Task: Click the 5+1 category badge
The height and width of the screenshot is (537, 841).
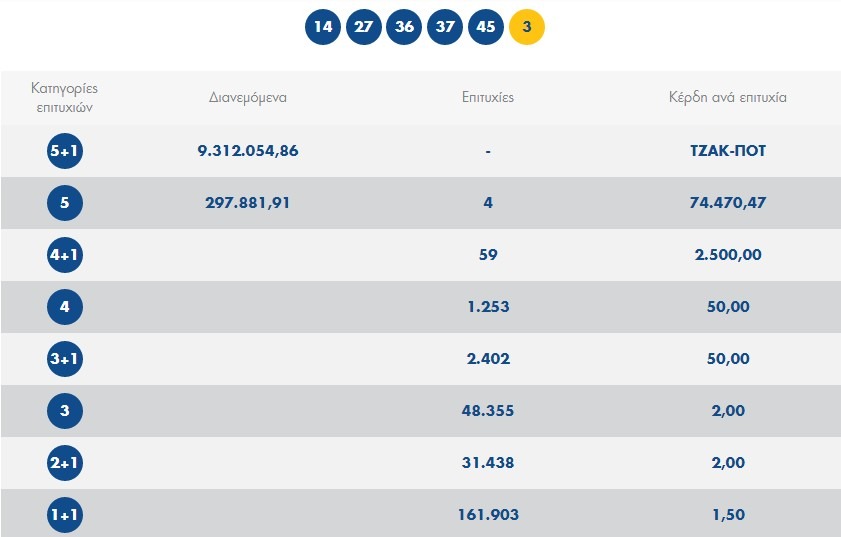Action: (x=65, y=151)
